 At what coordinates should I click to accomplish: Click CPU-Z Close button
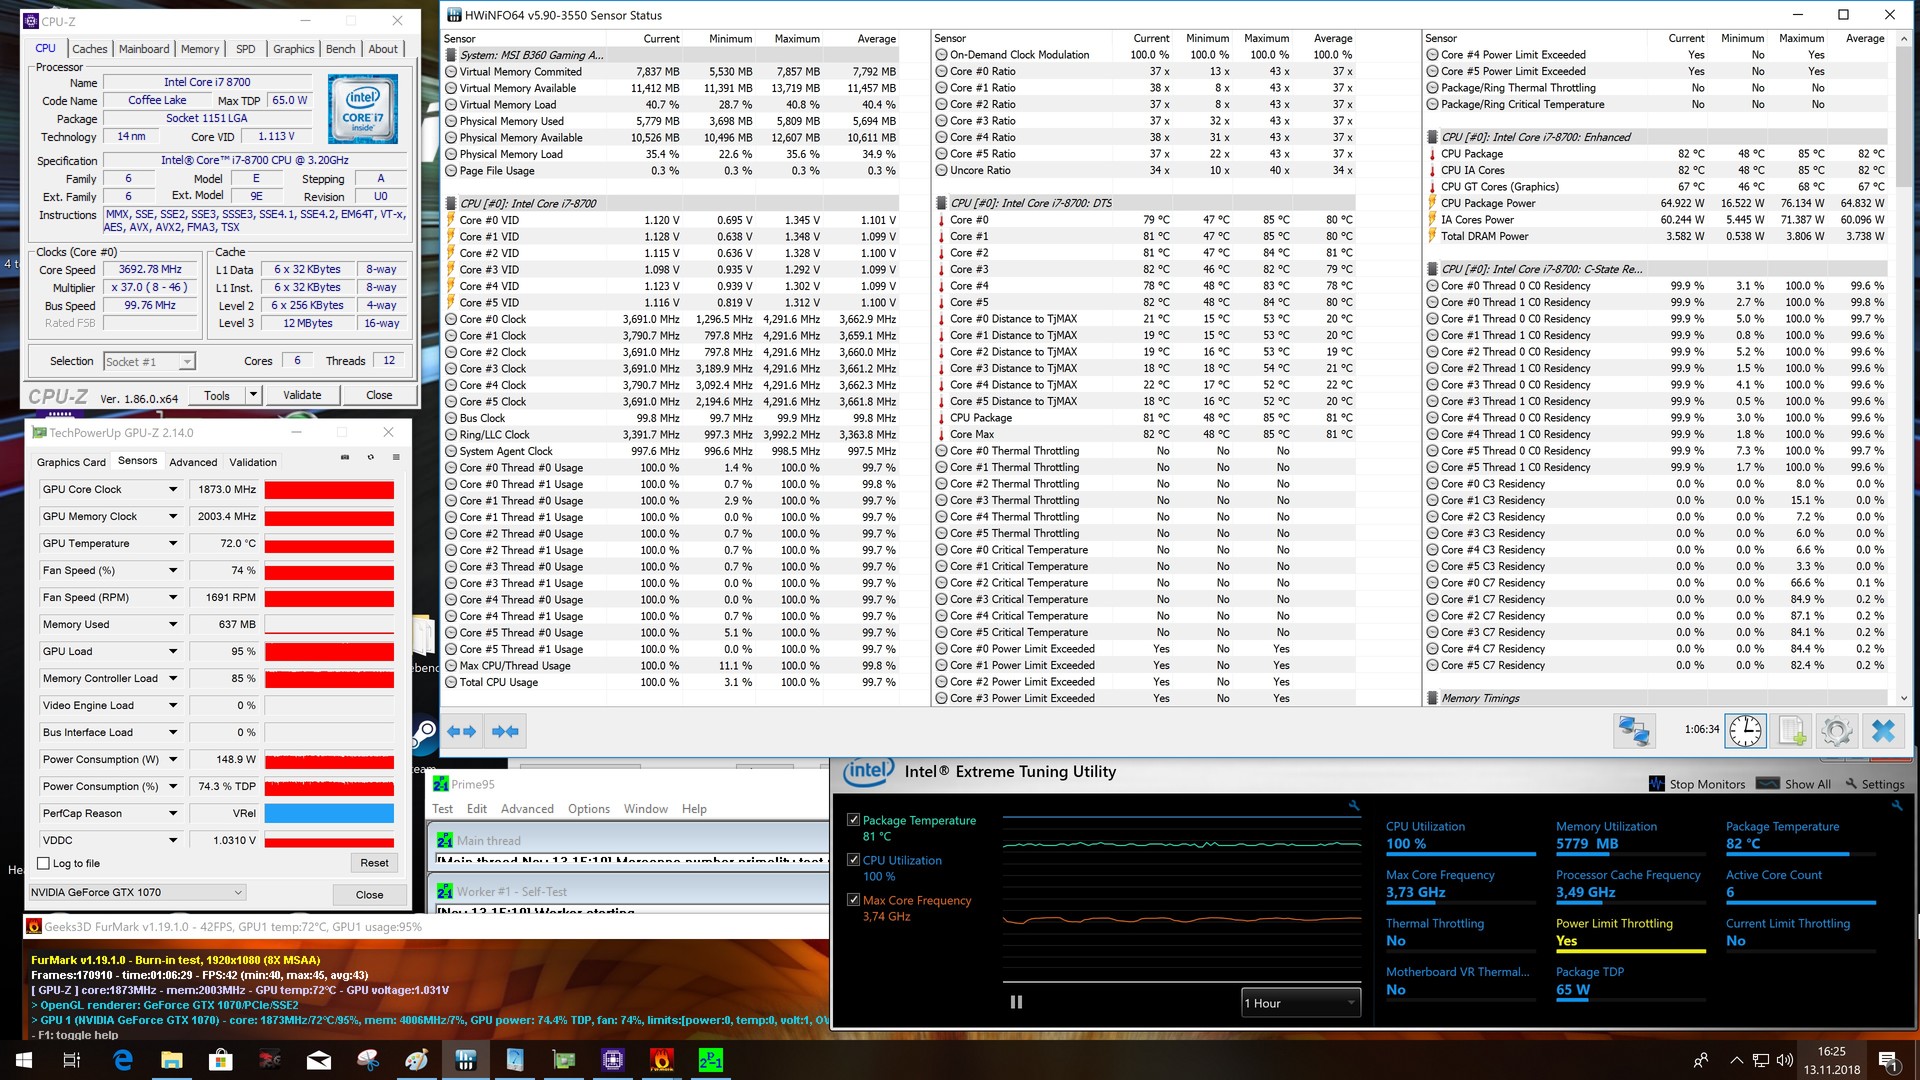379,395
